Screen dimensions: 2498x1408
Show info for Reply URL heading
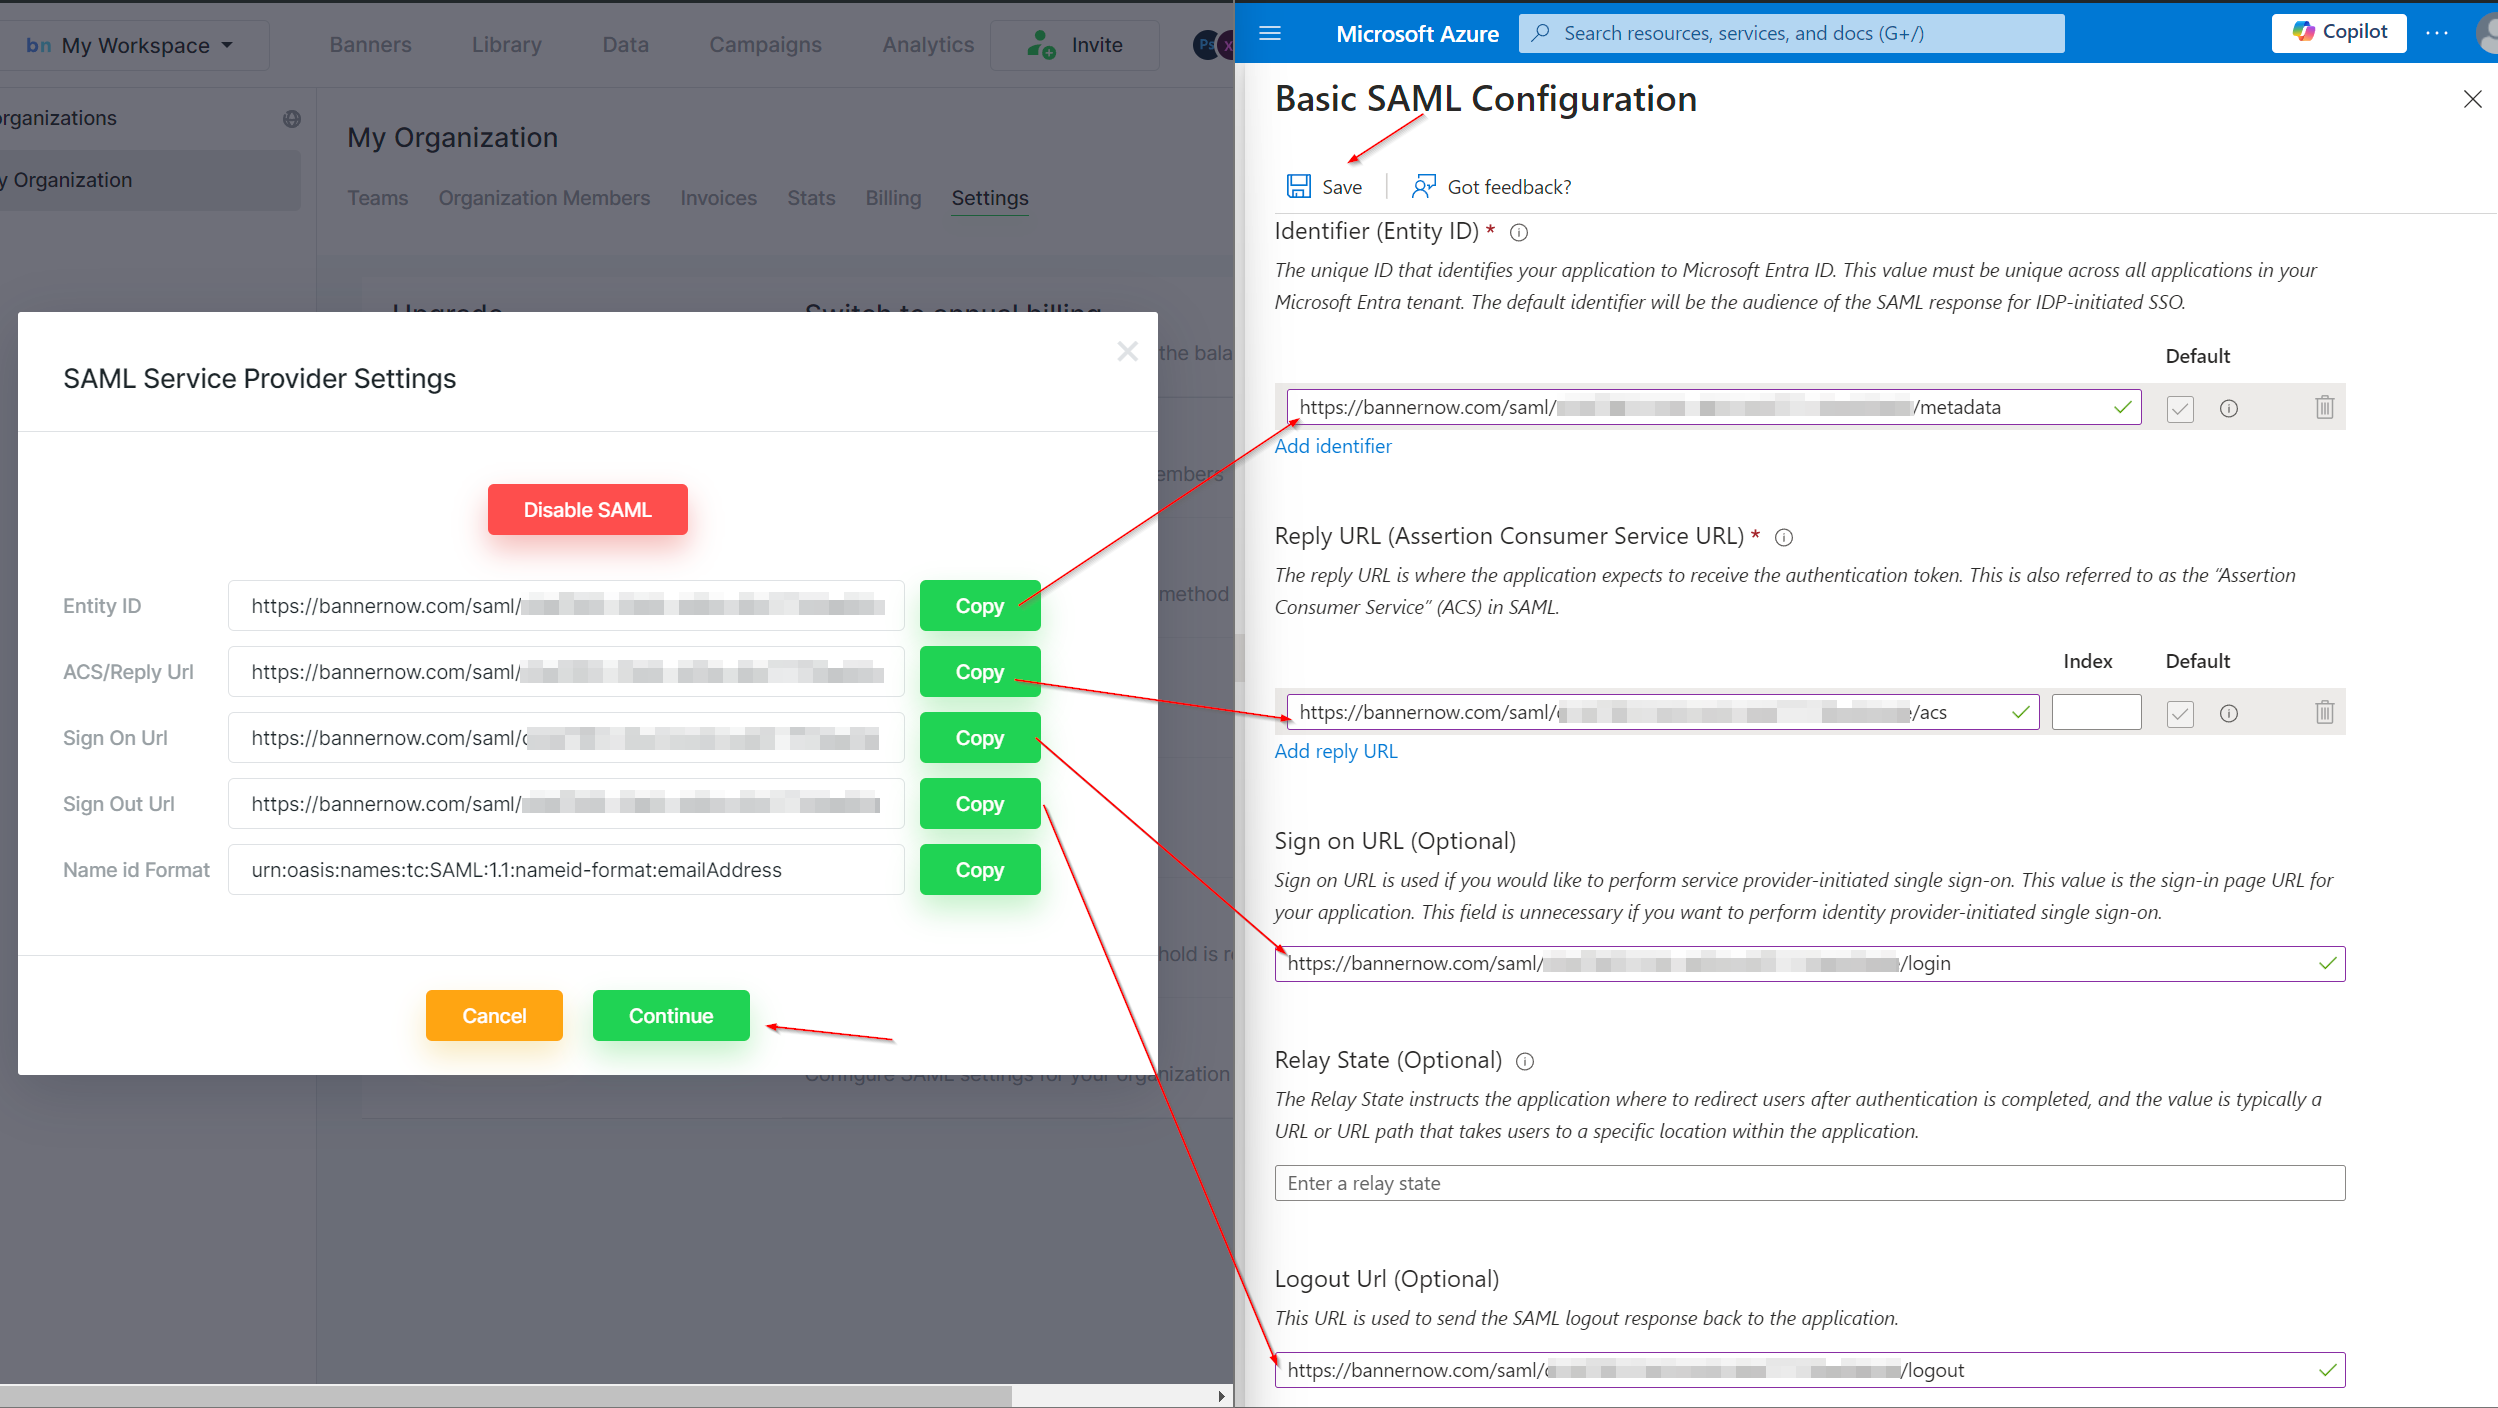[x=1783, y=538]
